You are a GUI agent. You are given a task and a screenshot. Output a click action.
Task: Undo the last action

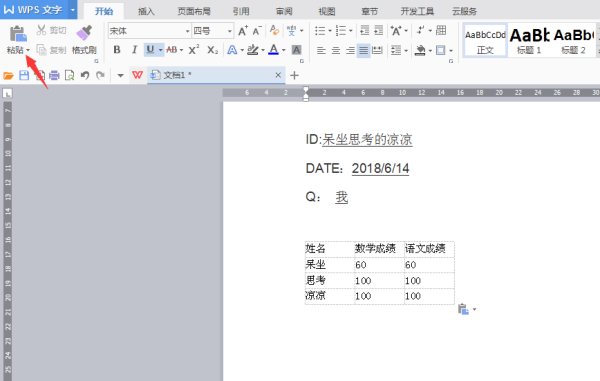(x=85, y=75)
